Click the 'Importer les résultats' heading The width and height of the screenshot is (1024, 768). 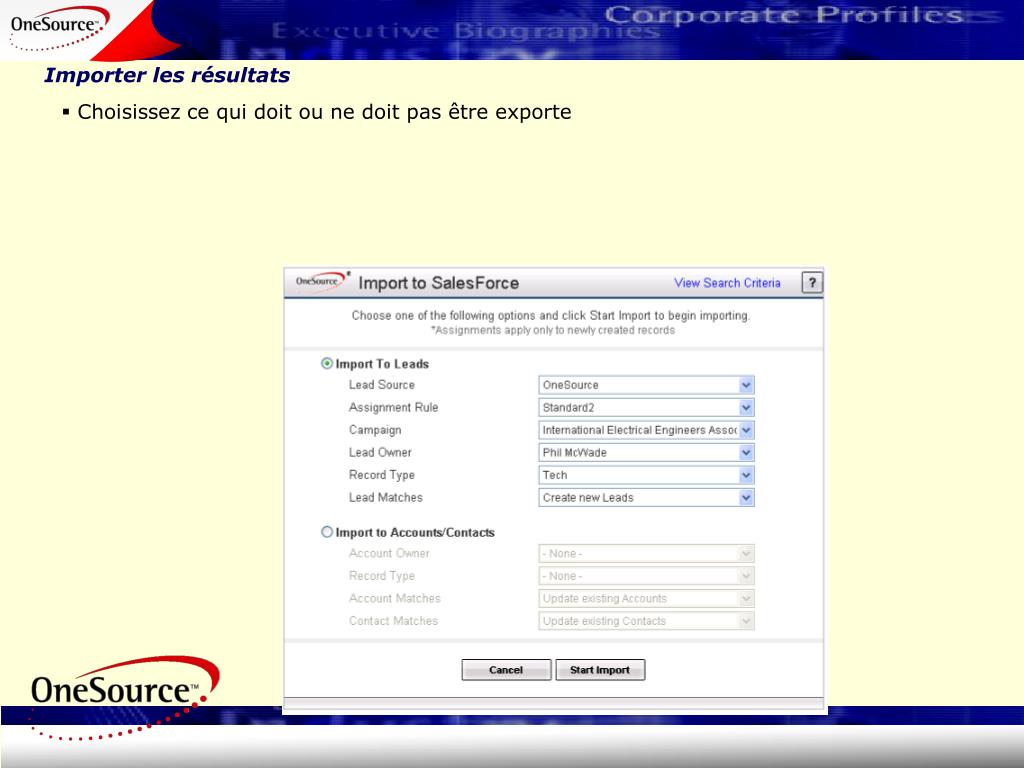tap(167, 75)
